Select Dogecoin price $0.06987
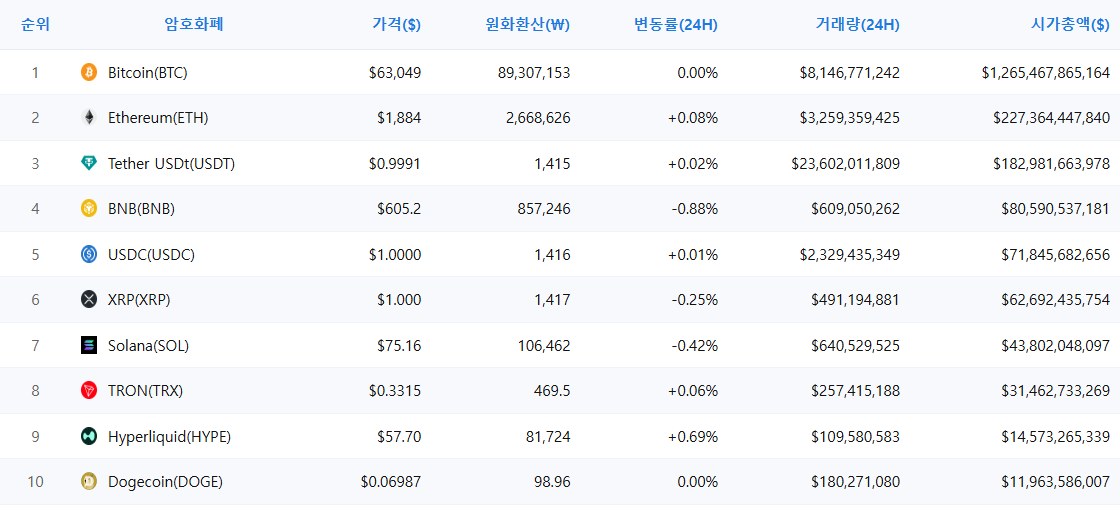The image size is (1120, 514). 391,483
